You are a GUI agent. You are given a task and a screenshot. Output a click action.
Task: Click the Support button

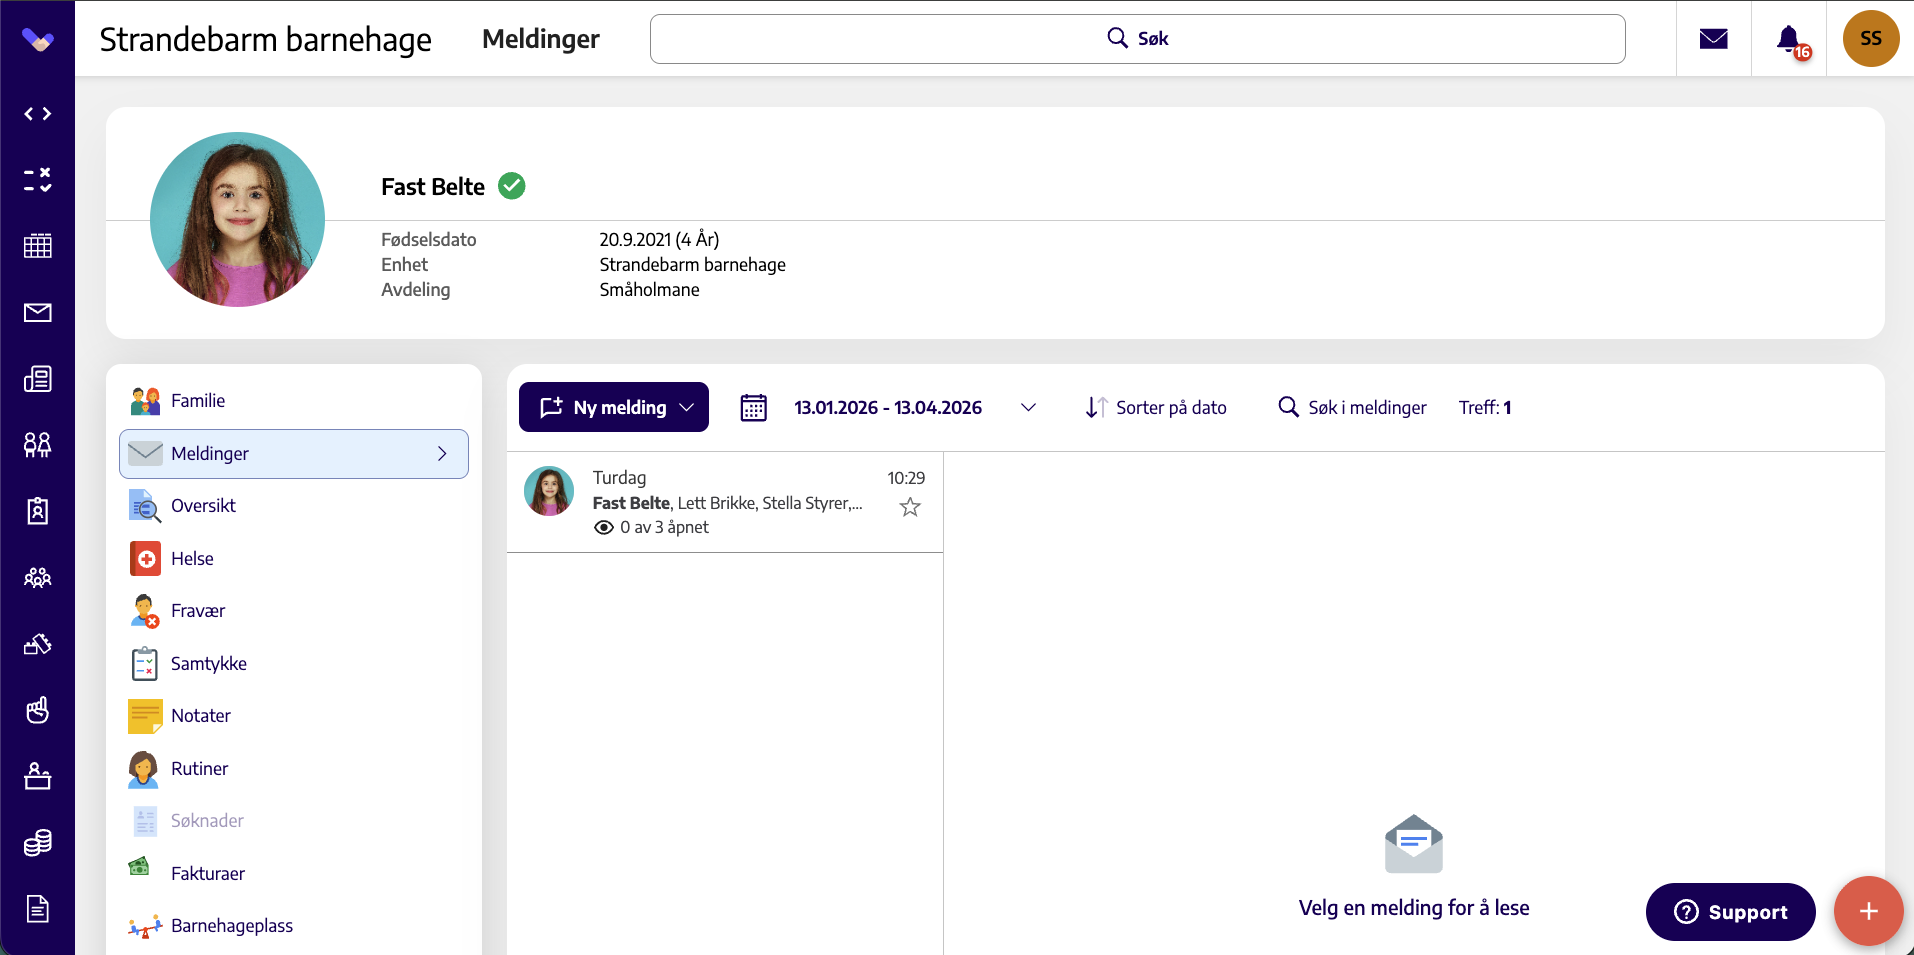click(1731, 912)
